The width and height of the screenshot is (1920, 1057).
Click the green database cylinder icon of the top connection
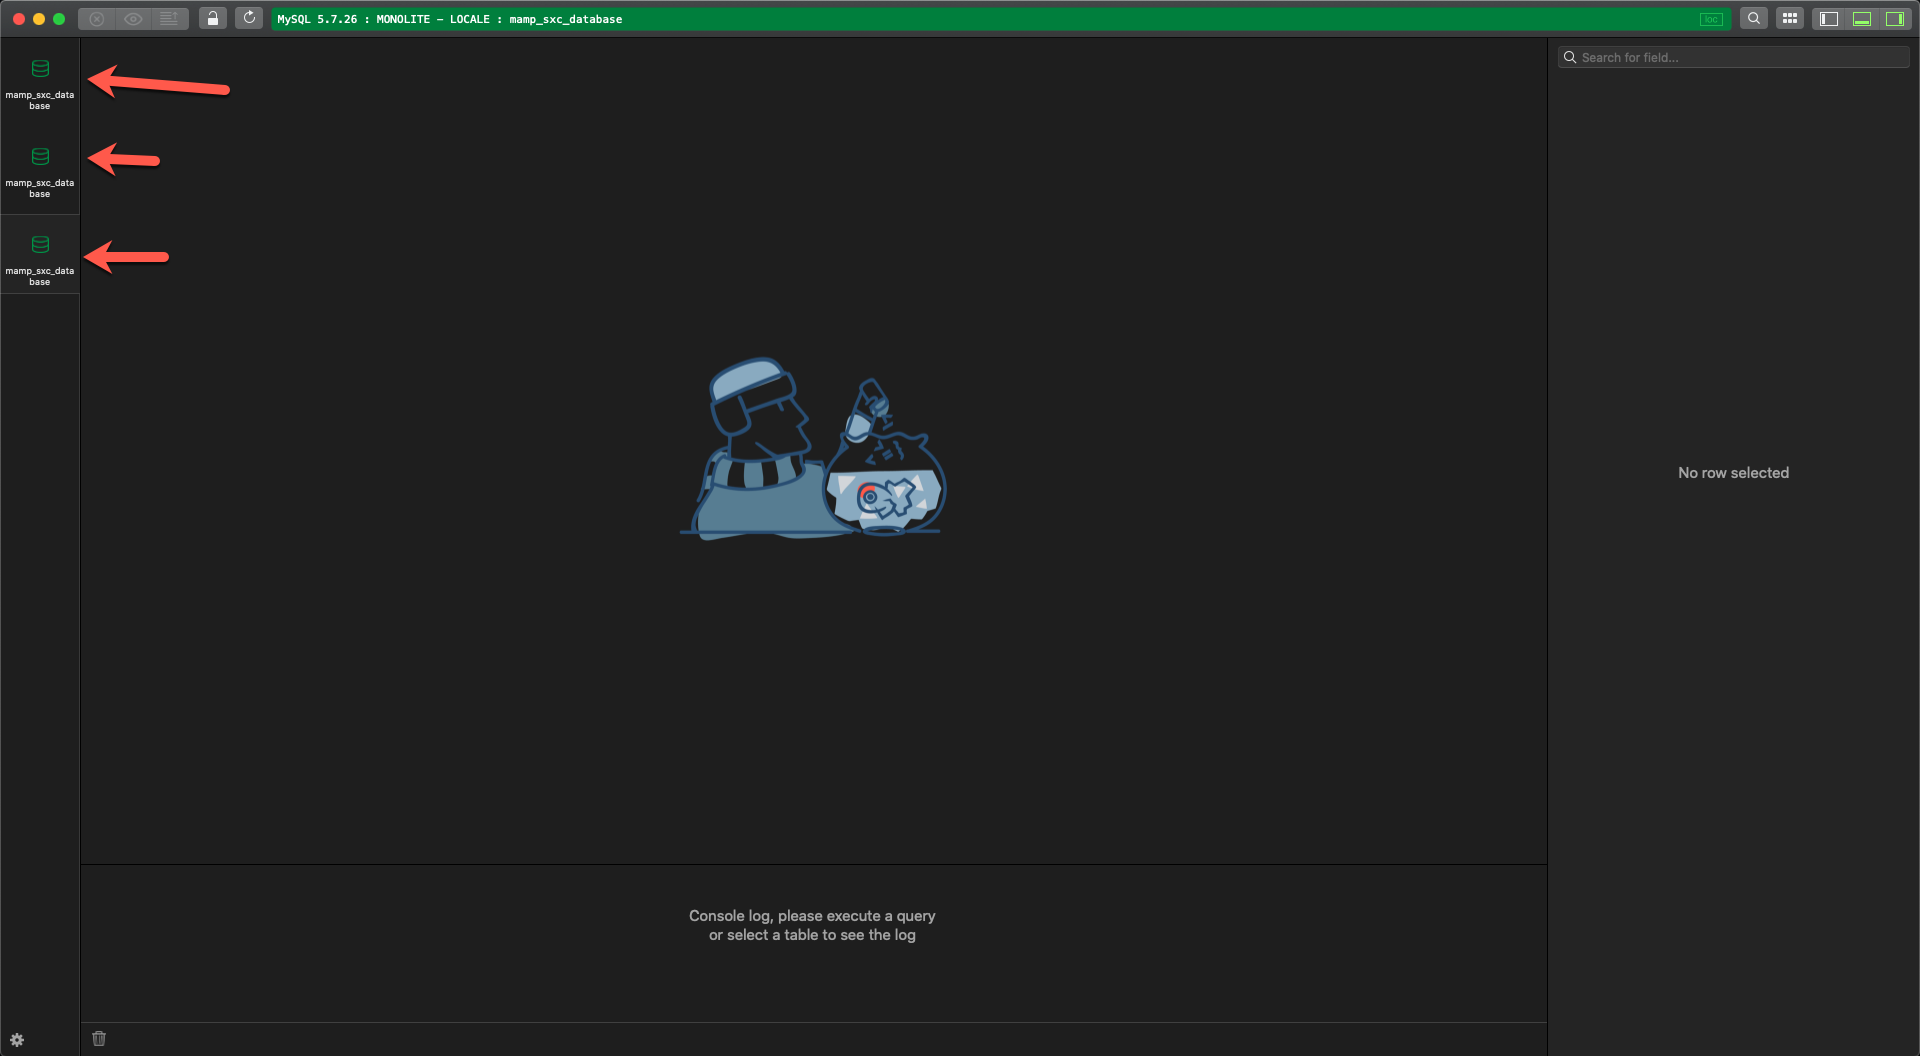40,68
